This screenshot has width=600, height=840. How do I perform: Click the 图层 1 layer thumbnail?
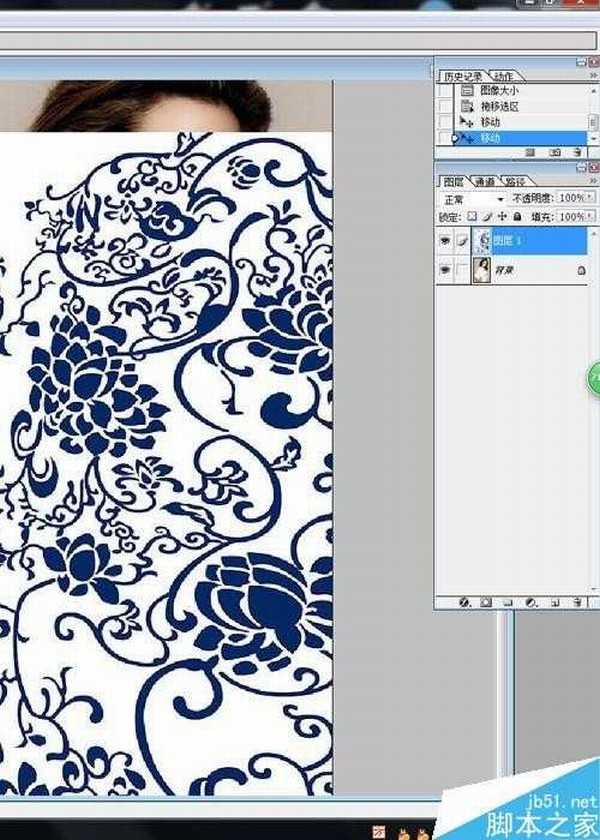(482, 241)
